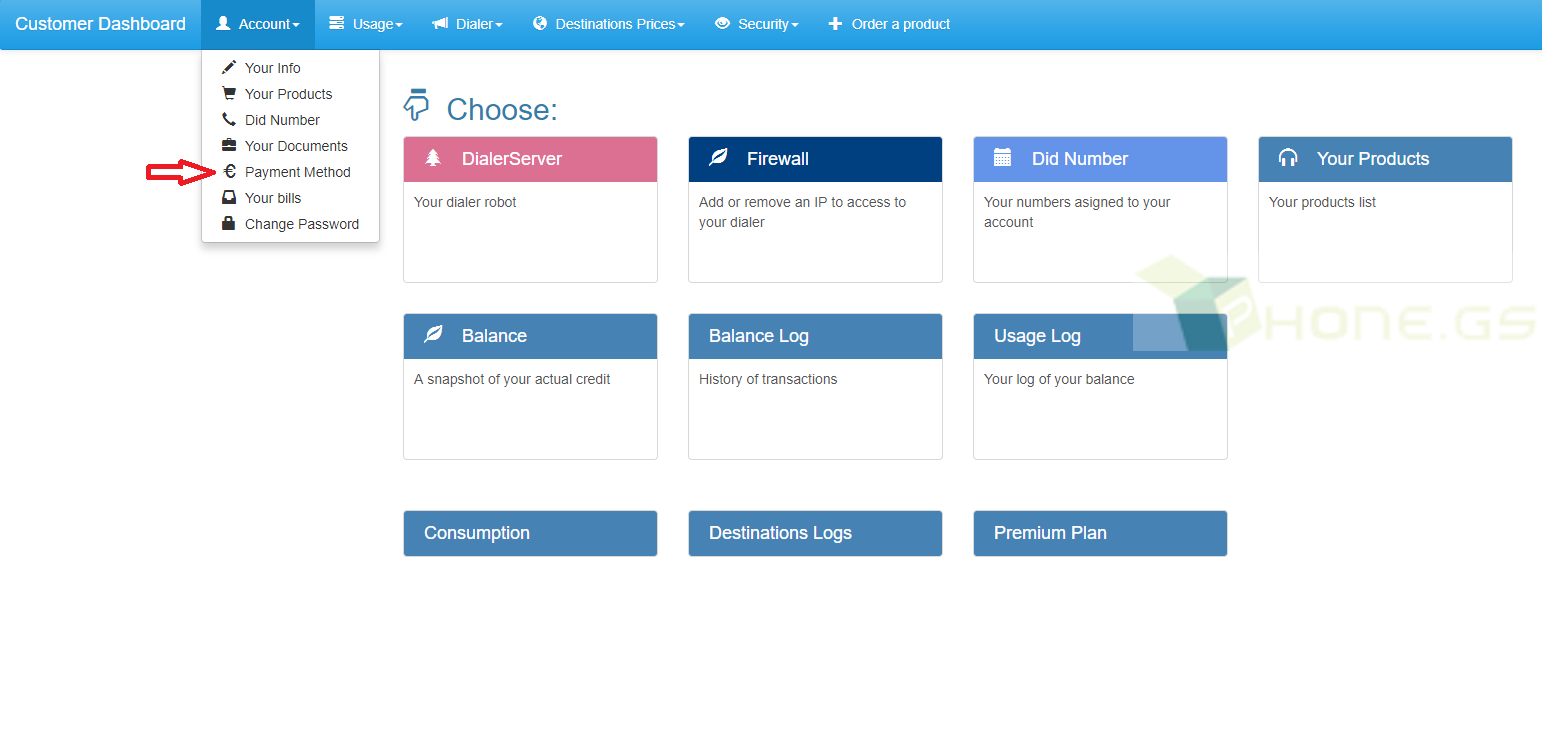Expand the Usage dropdown in navbar

366,24
